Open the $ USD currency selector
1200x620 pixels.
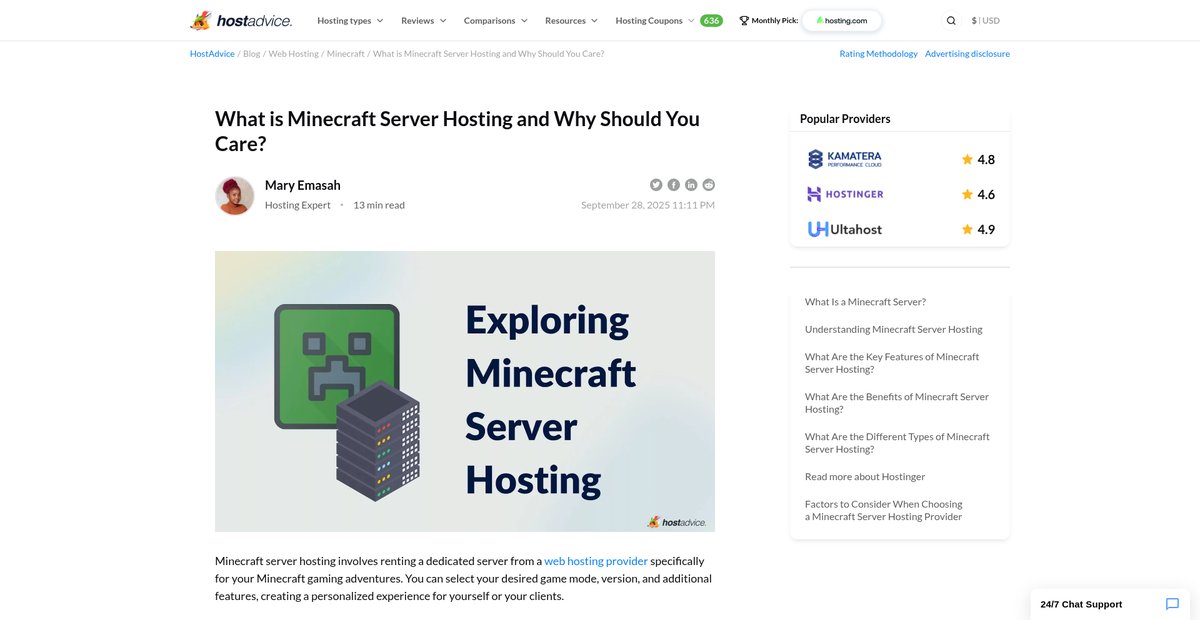(x=985, y=20)
